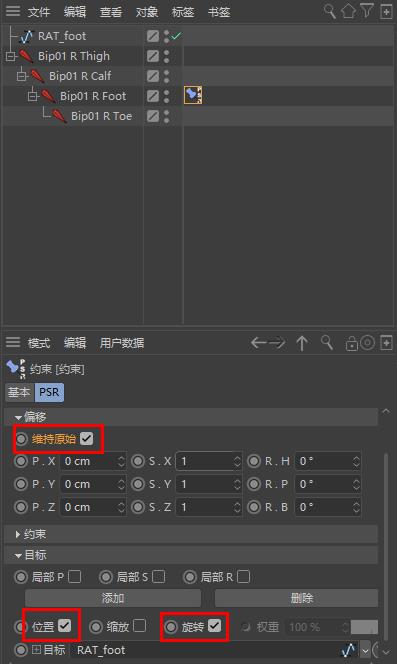The width and height of the screenshot is (397, 664).
Task: Open the 书签 menu
Action: tap(219, 12)
